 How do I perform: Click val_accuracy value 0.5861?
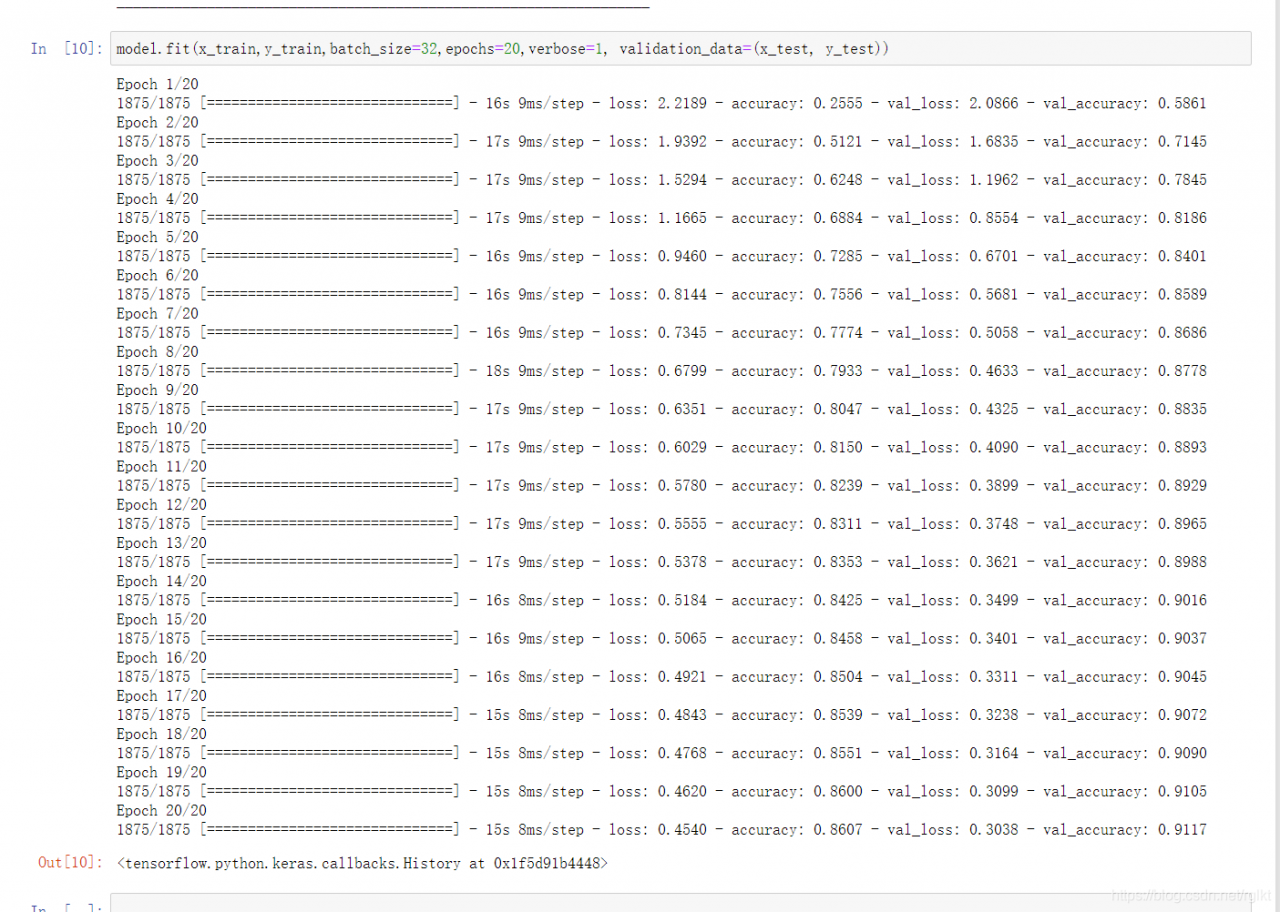click(x=1182, y=103)
